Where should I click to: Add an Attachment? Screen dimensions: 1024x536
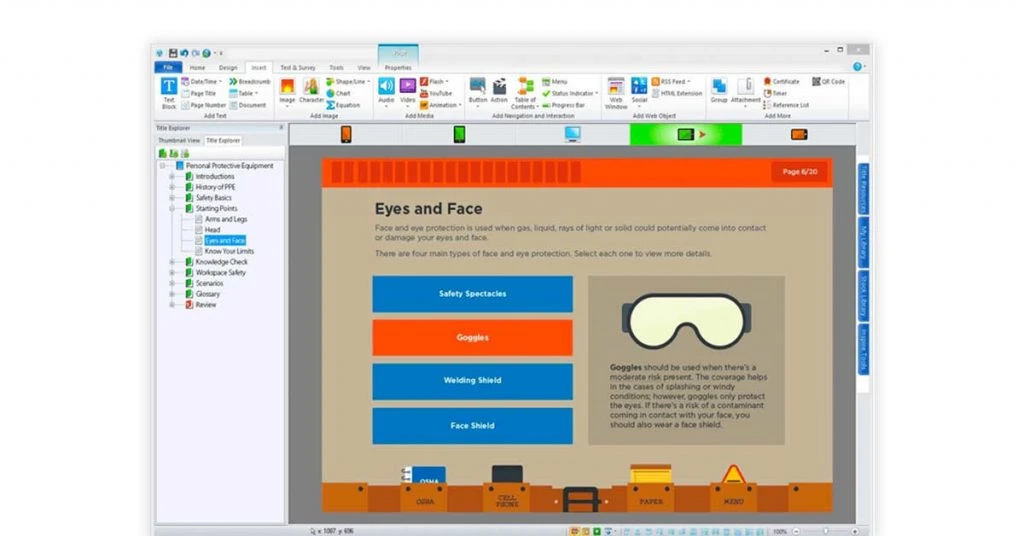coord(745,91)
